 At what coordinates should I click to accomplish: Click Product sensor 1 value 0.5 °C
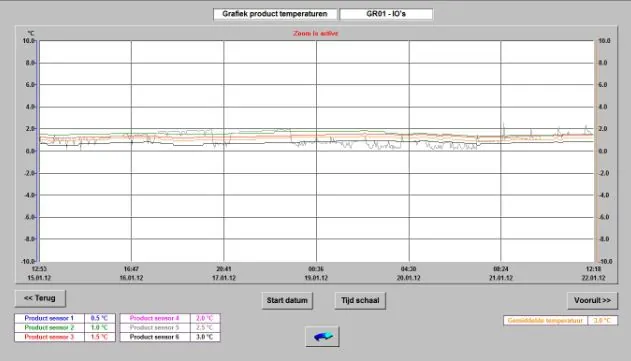pos(99,318)
